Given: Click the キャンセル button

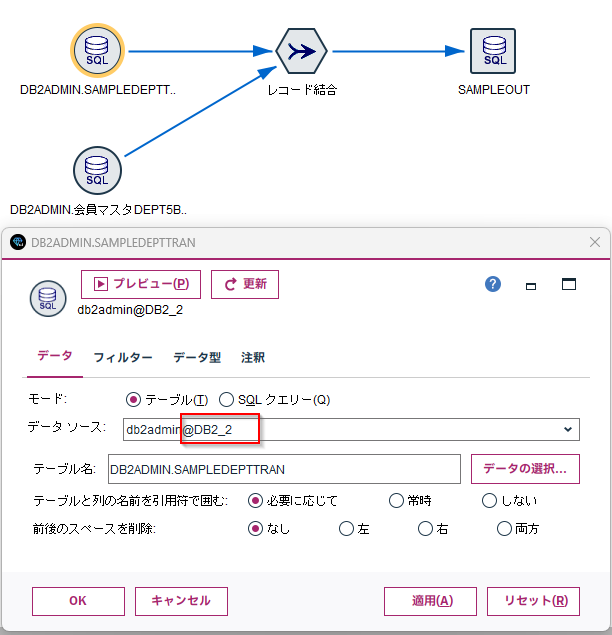Looking at the screenshot, I should (x=181, y=601).
